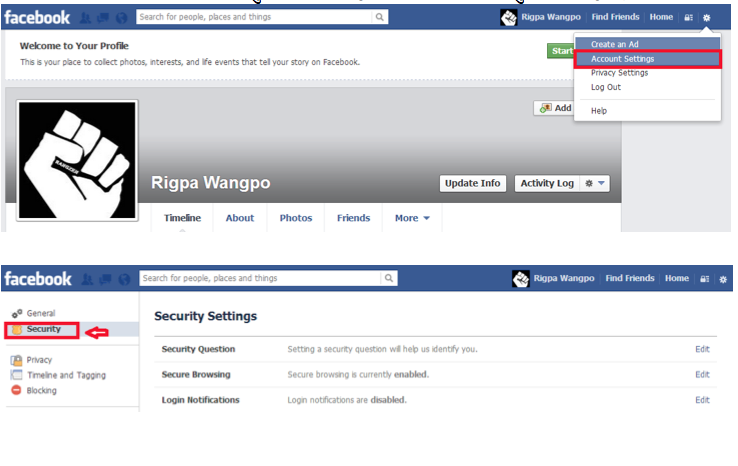Click the Facebook logo in bottom screenshot

pyautogui.click(x=38, y=279)
